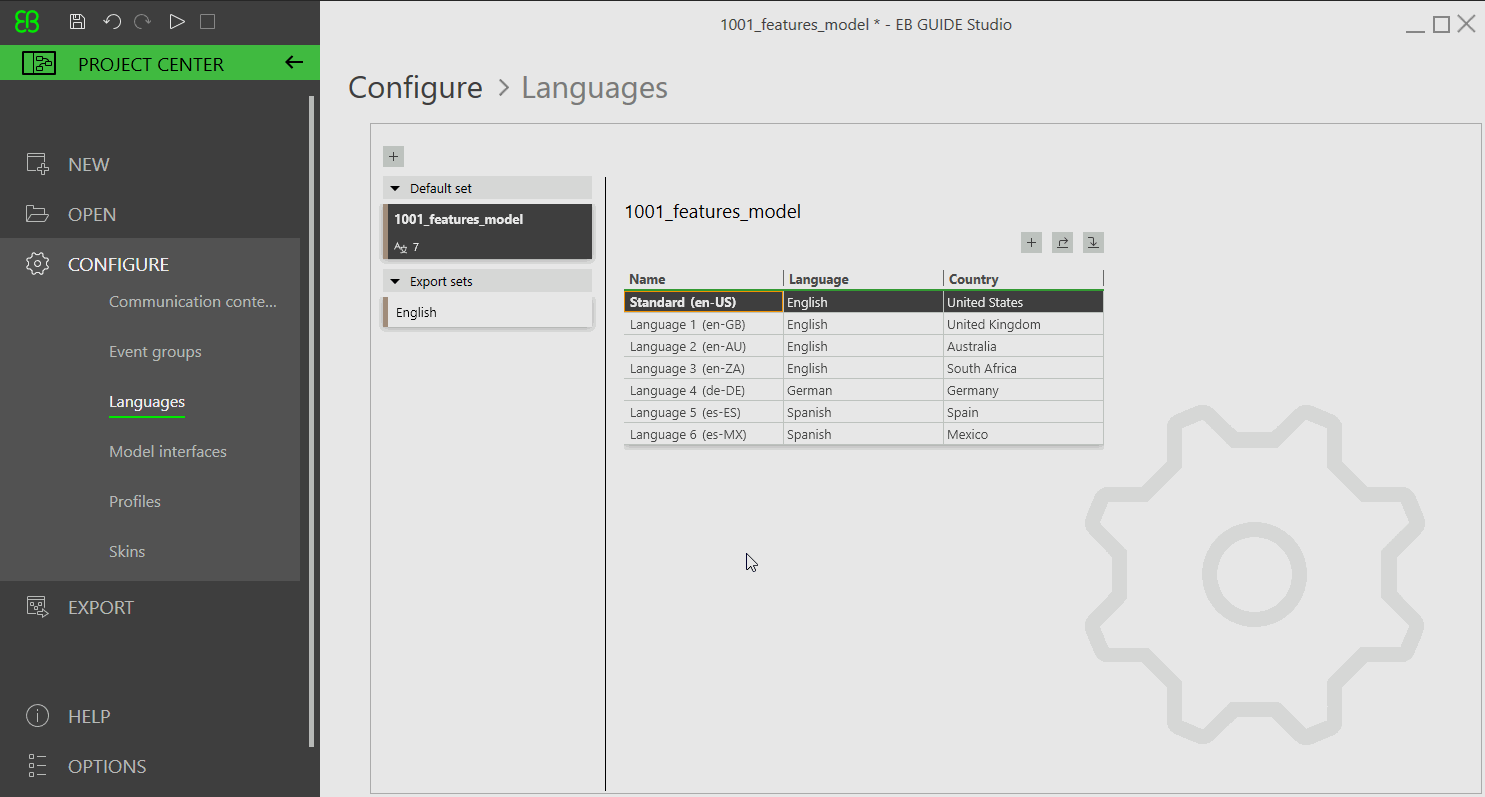Open Event groups configuration
The width and height of the screenshot is (1485, 797).
155,351
